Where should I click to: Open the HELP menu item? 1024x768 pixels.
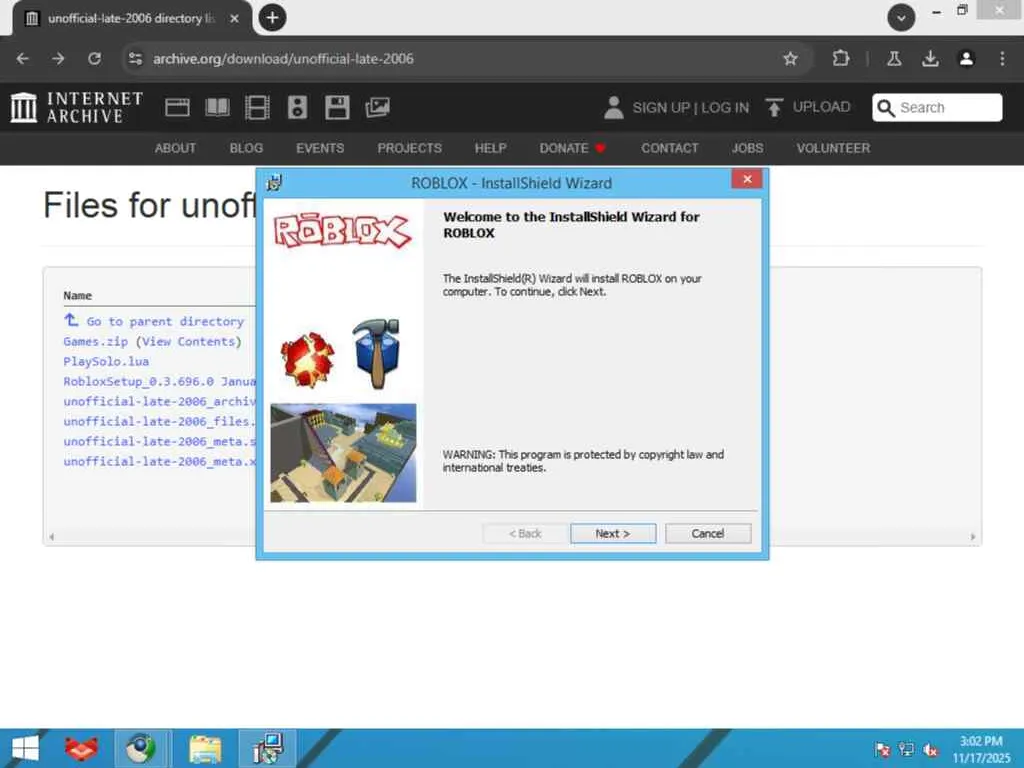(490, 148)
